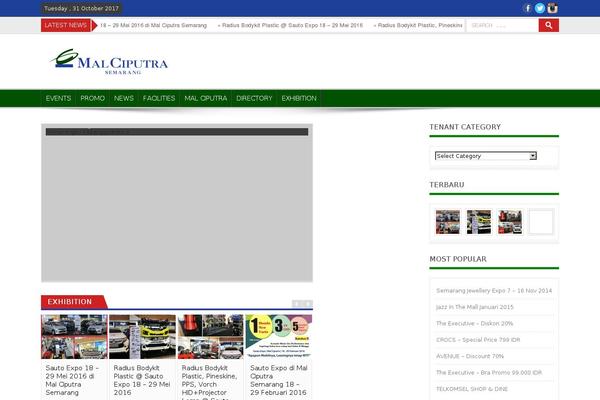
Task: Go to the News menu item
Action: tap(124, 98)
